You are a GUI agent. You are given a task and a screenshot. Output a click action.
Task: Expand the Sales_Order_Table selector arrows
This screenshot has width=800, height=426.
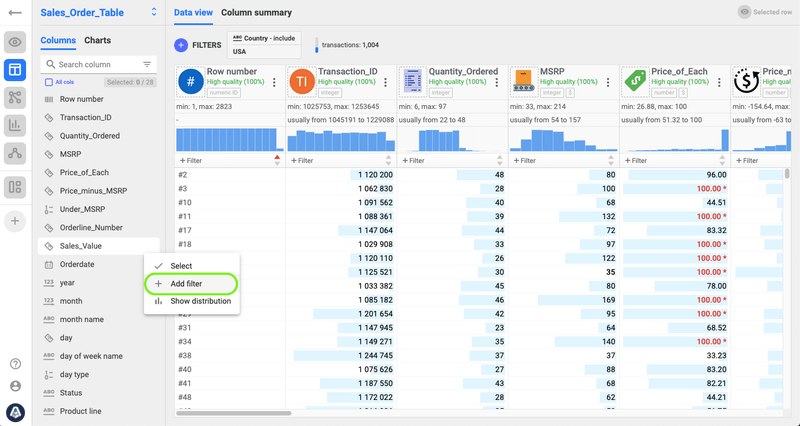pyautogui.click(x=154, y=12)
